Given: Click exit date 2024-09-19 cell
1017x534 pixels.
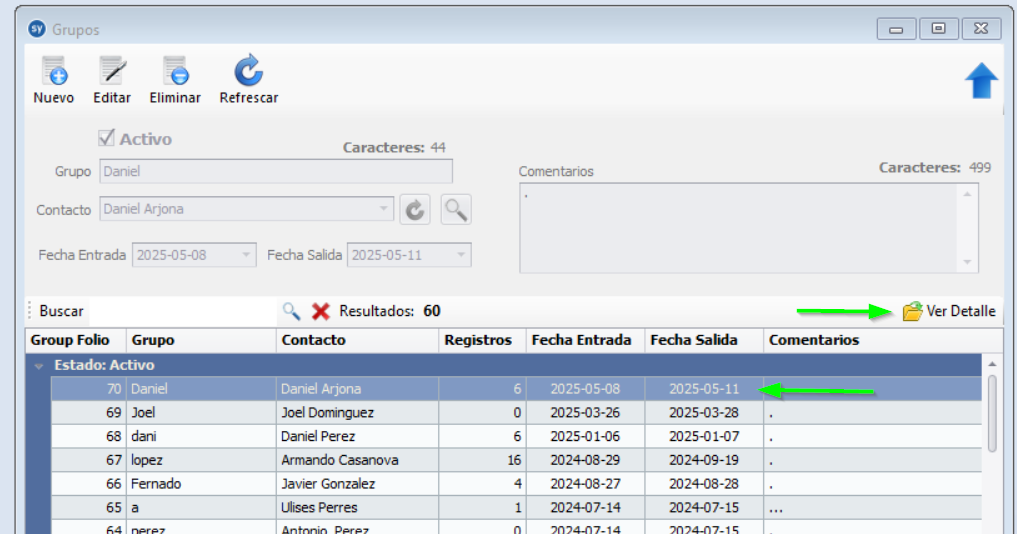Looking at the screenshot, I should (x=704, y=460).
